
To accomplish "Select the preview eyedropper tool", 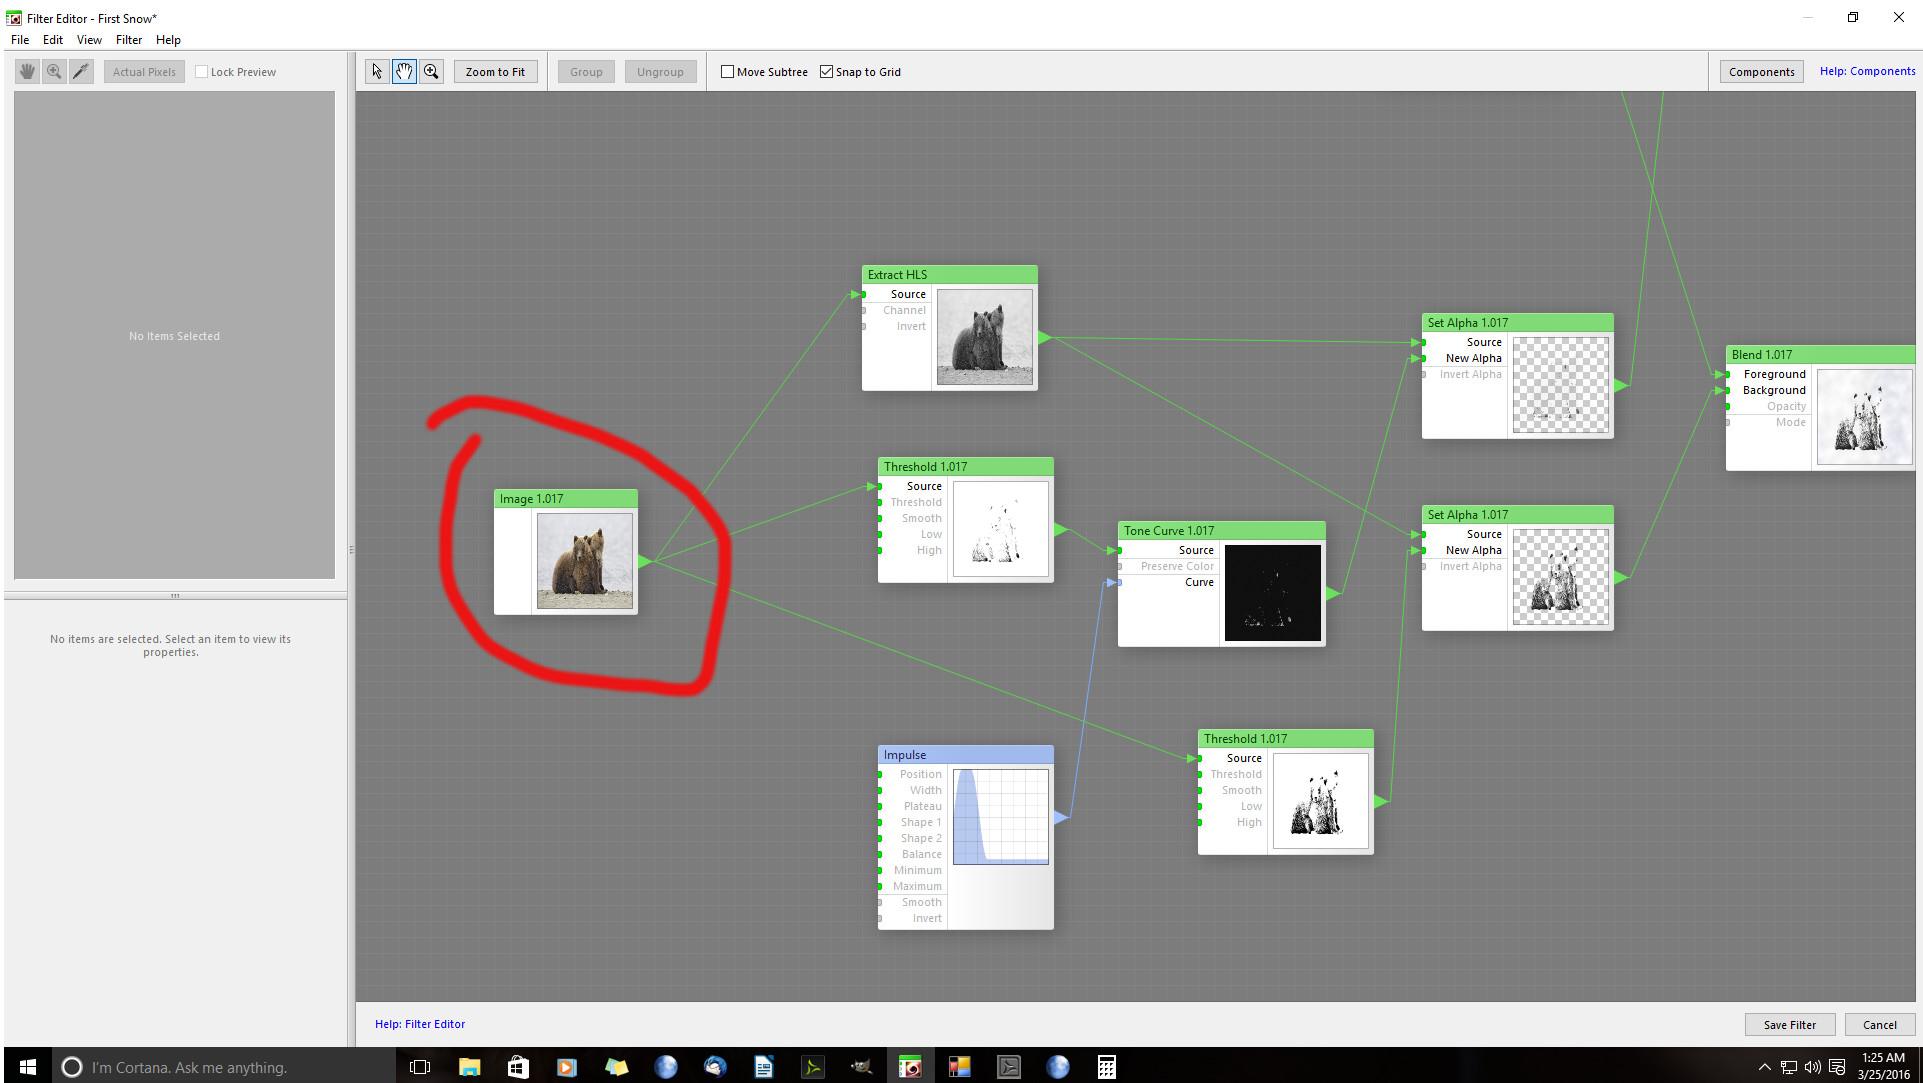I will [81, 72].
